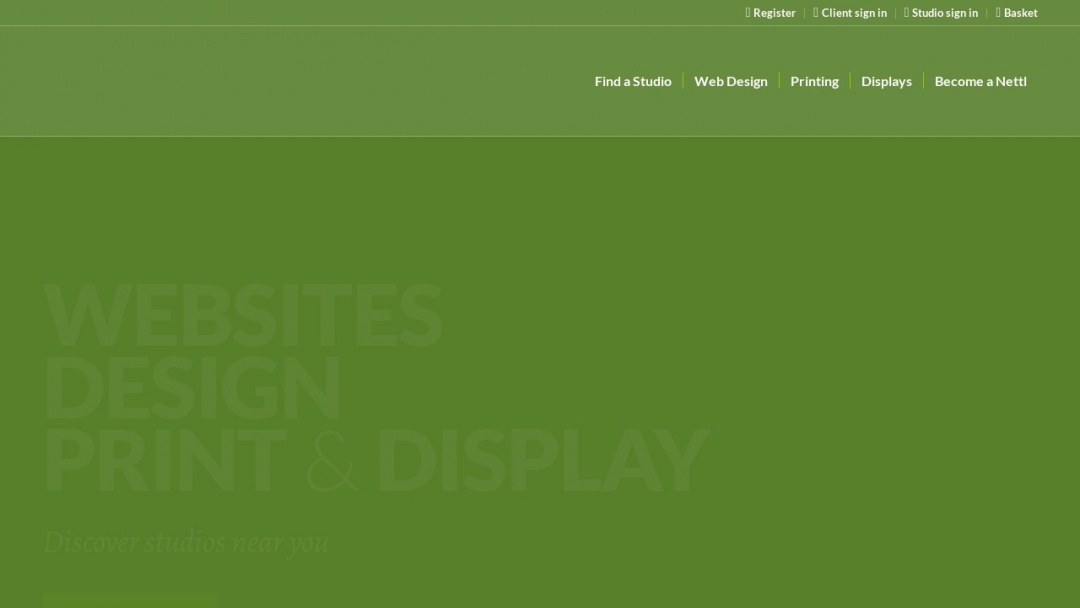The height and width of the screenshot is (608, 1080).
Task: Sign in as a client
Action: 856,12
